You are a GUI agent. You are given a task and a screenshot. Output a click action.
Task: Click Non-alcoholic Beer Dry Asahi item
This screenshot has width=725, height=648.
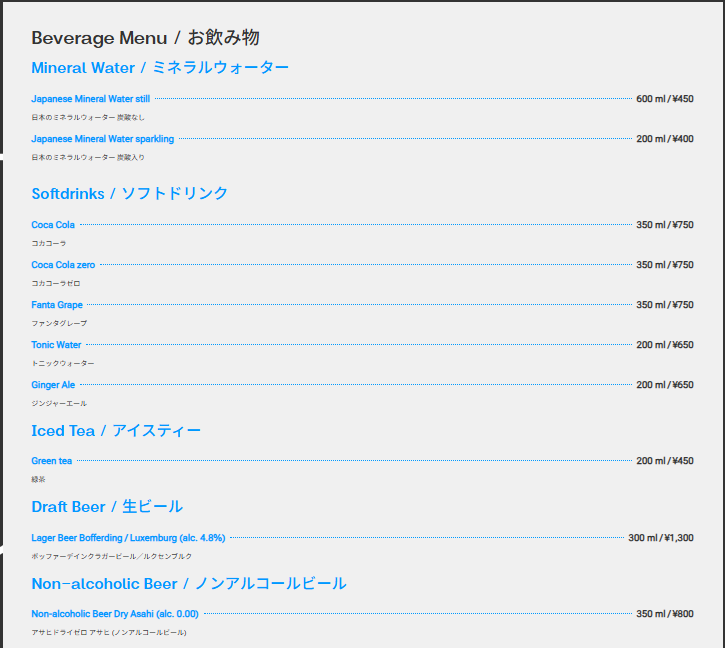click(115, 614)
